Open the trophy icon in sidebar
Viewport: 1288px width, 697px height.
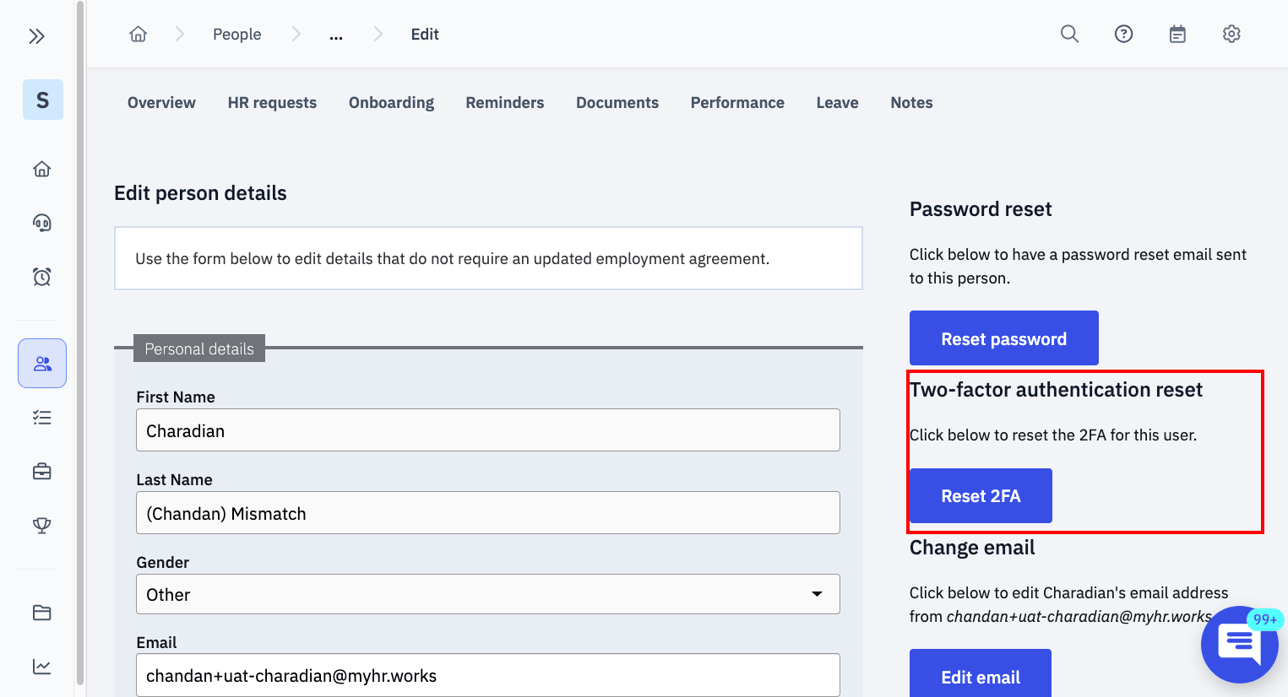pyautogui.click(x=42, y=525)
